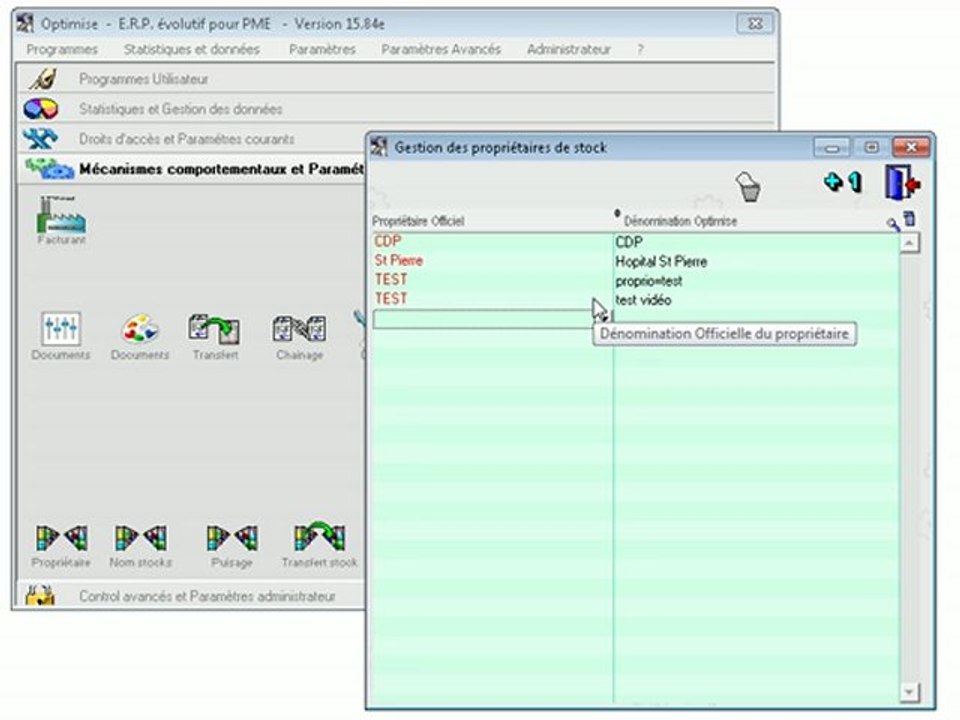Select the TEST row with test vidéo
960x720 pixels.
(x=492, y=299)
